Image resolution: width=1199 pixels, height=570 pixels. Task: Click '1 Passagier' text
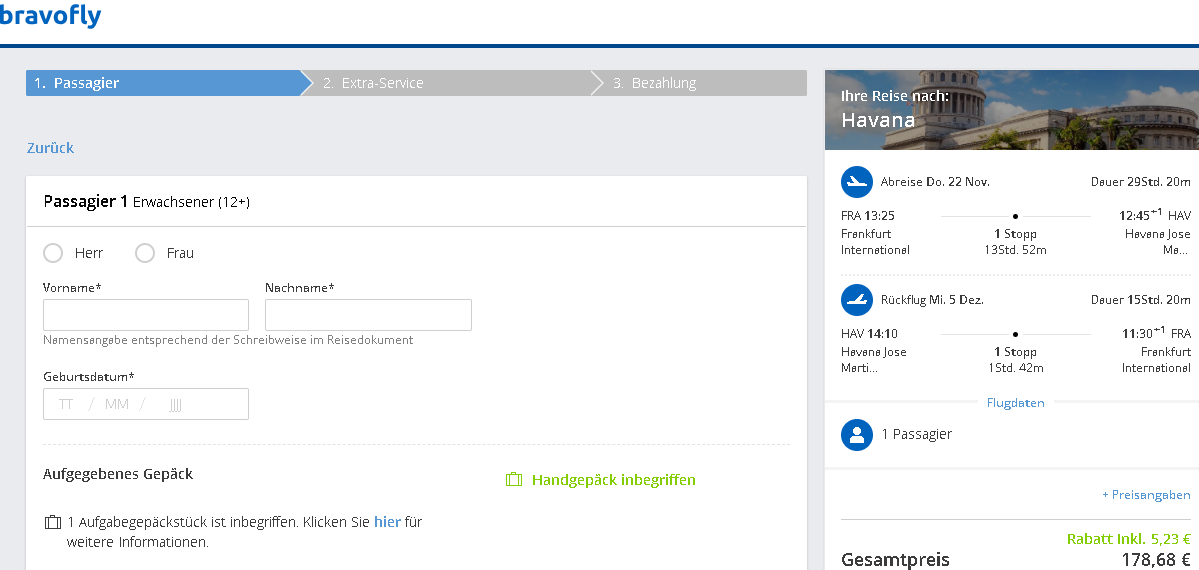pyautogui.click(x=917, y=434)
